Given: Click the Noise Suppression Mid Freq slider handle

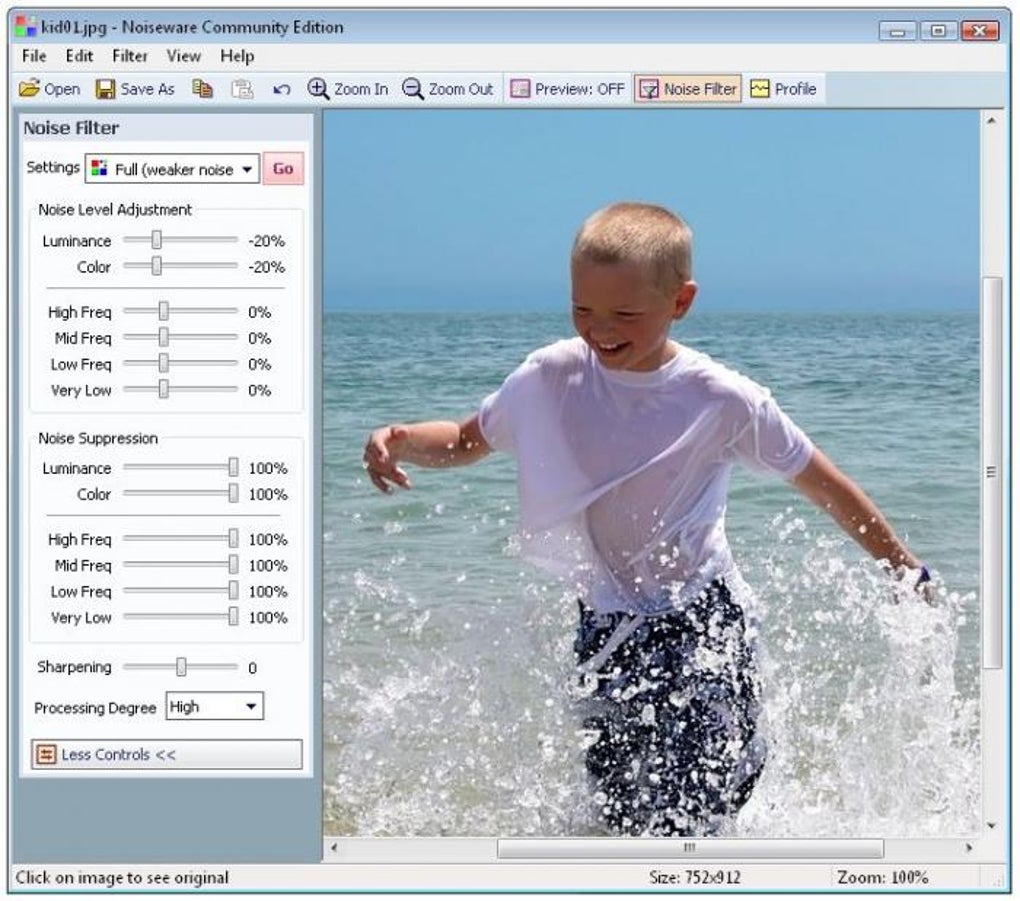Looking at the screenshot, I should click(233, 565).
